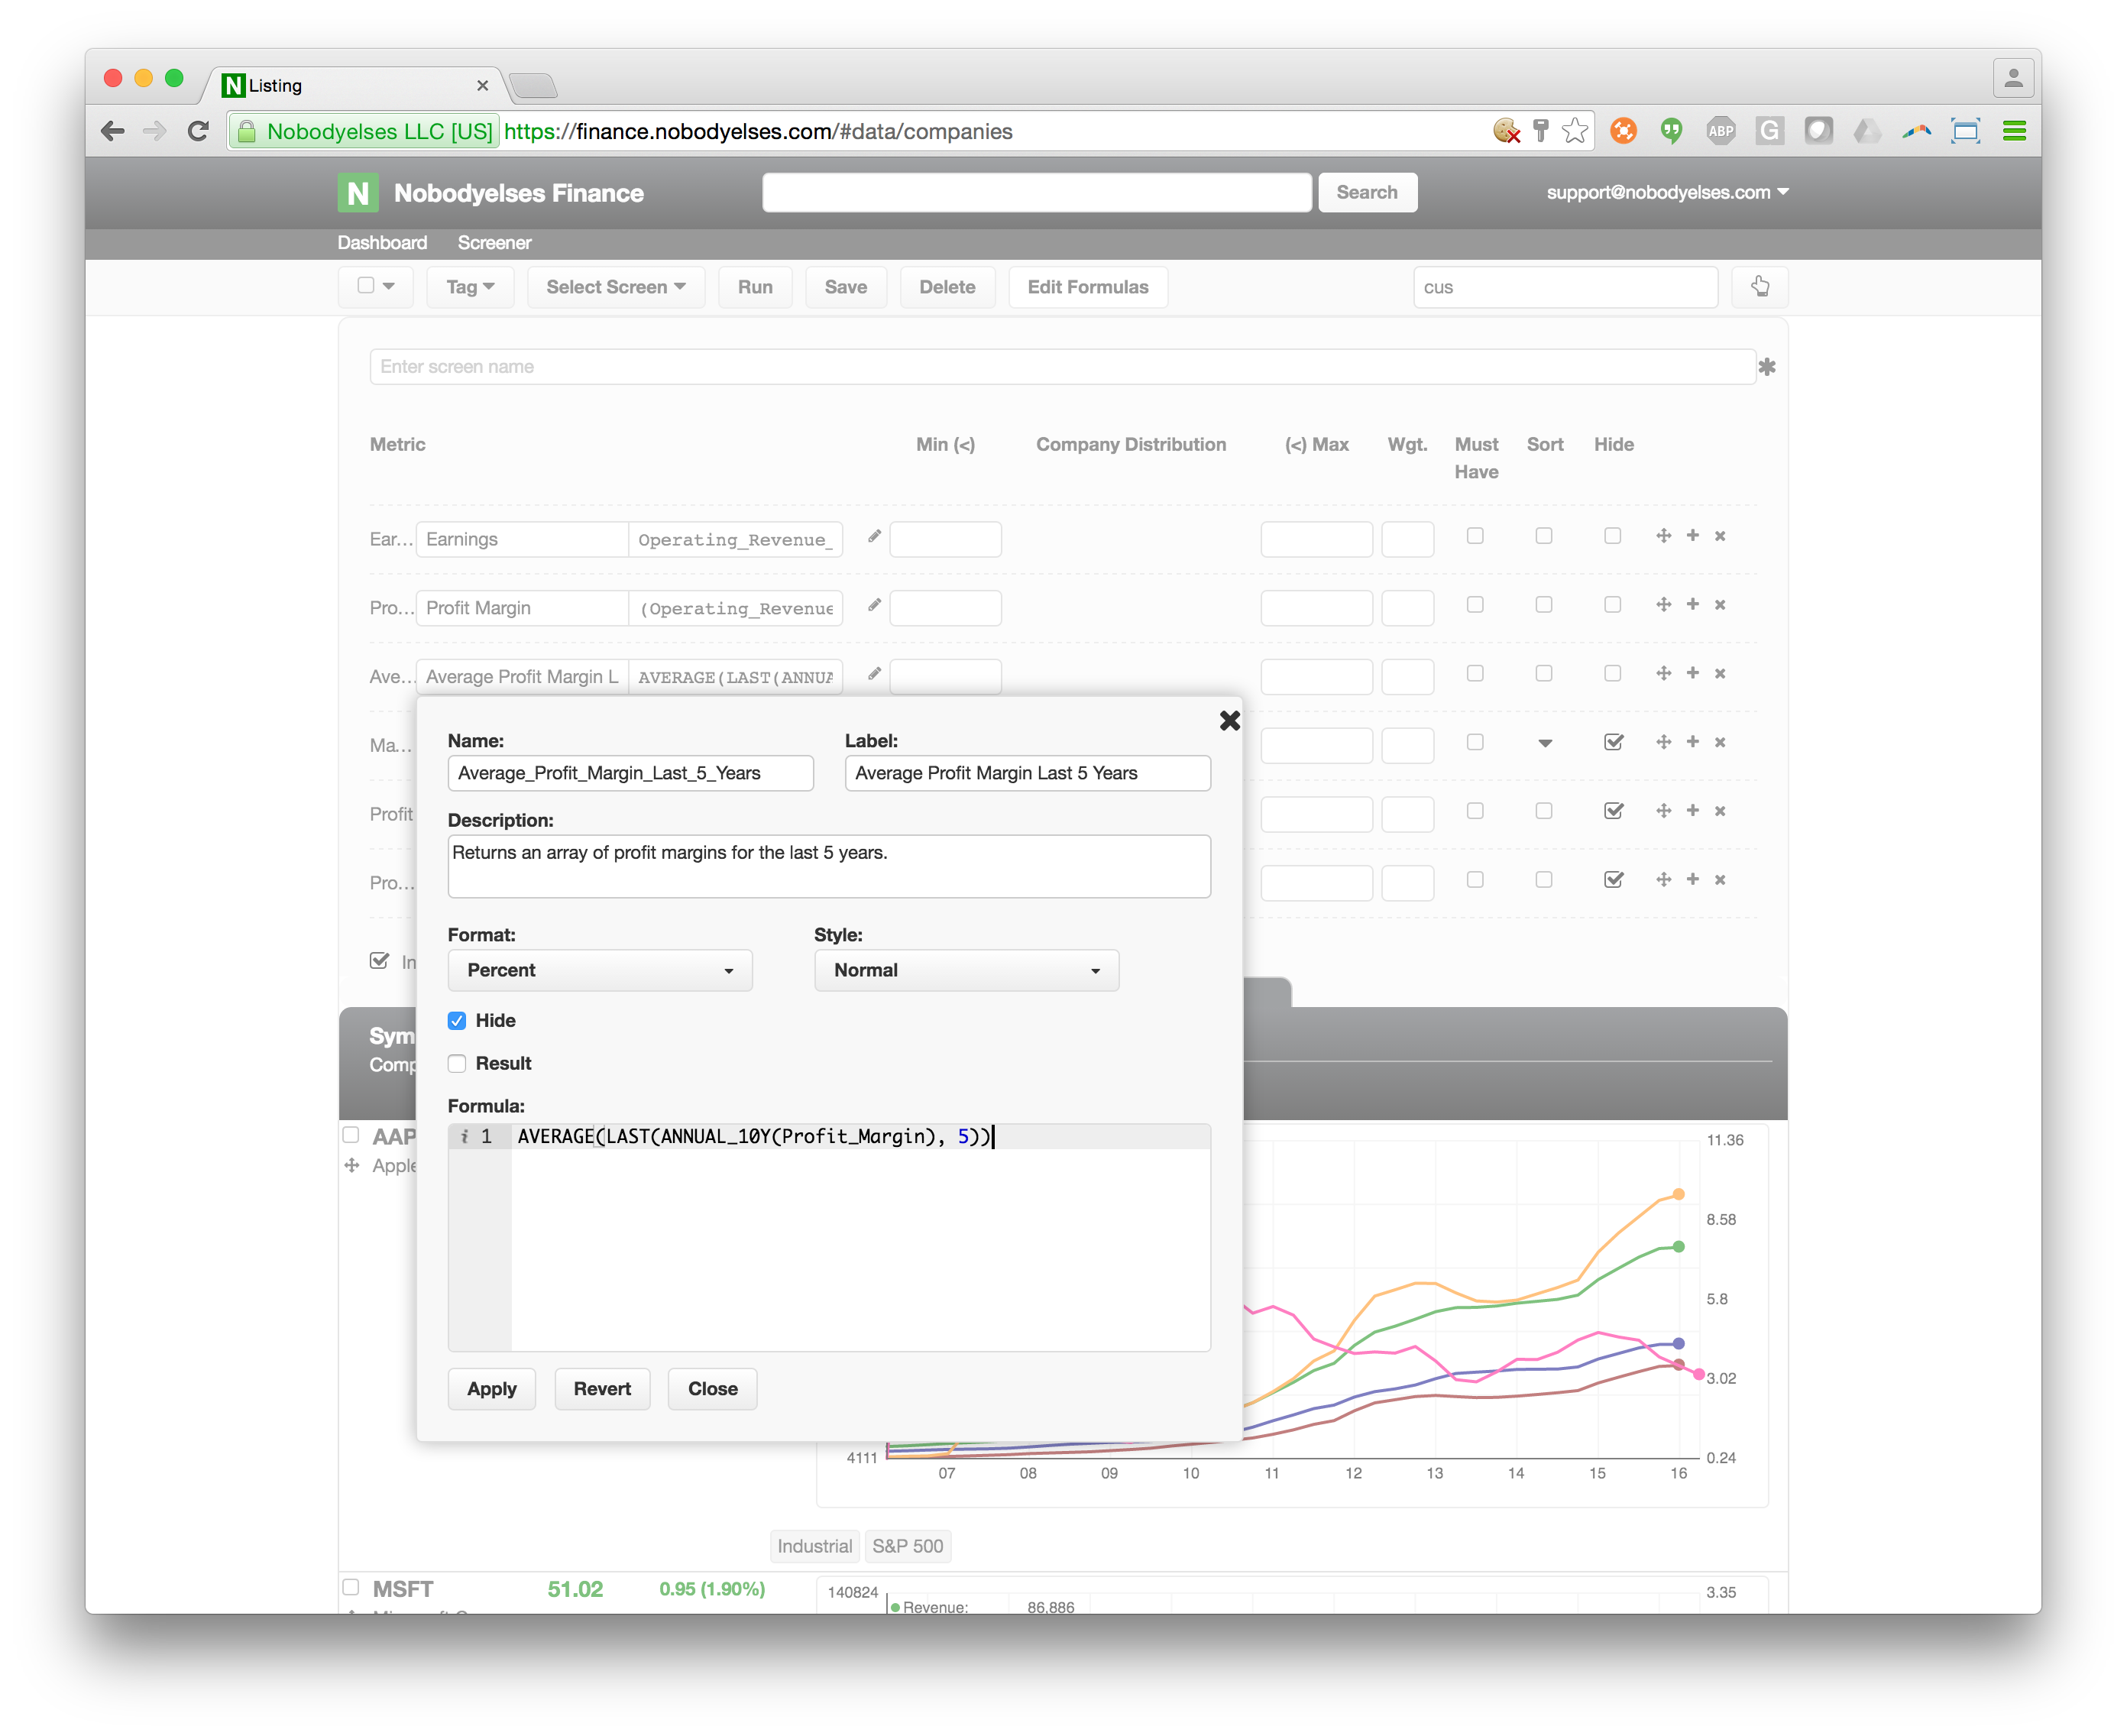Go to the Dashboard menu item
2127x1736 pixels.
382,243
